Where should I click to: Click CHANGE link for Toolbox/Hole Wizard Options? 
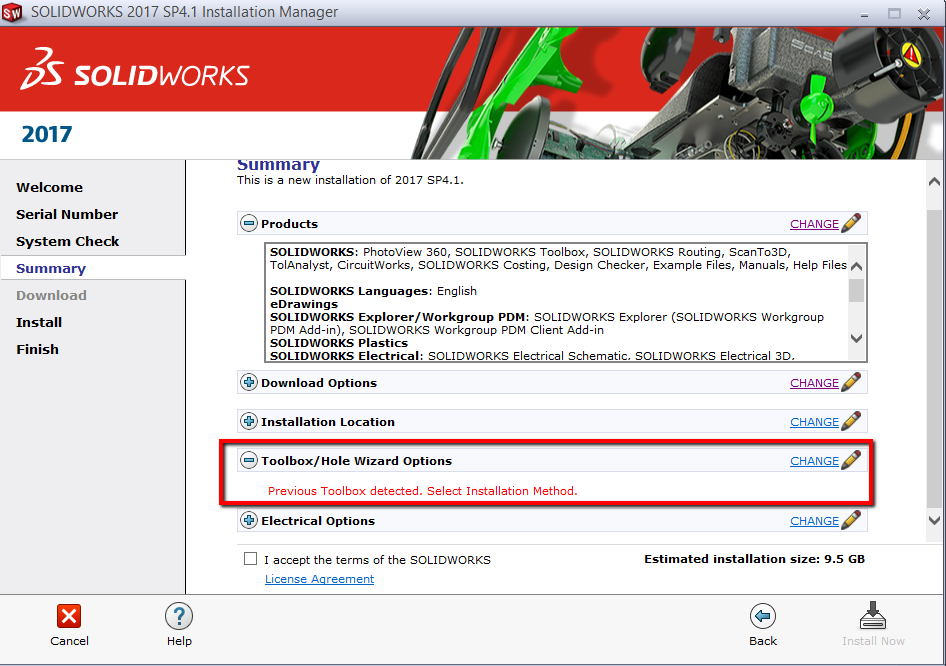[x=814, y=461]
